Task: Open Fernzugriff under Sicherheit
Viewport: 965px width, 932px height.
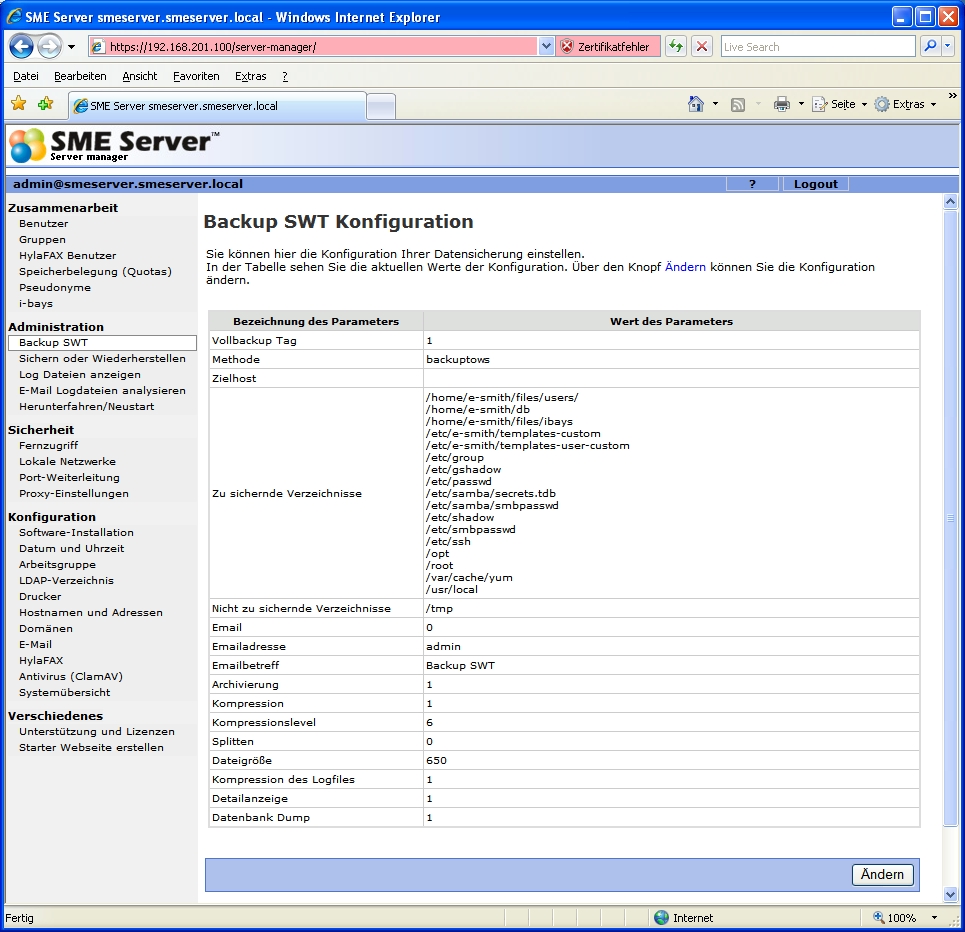Action: (49, 445)
